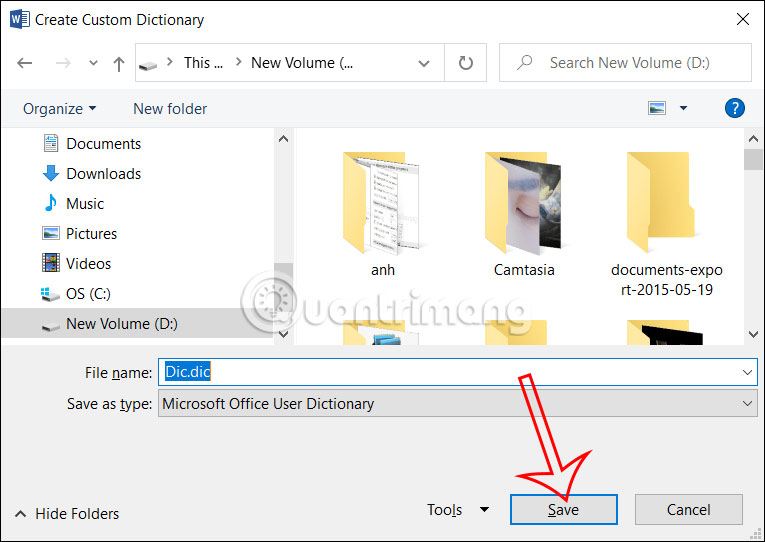The image size is (765, 542).
Task: Select Downloads in the navigation pane
Action: 103,174
